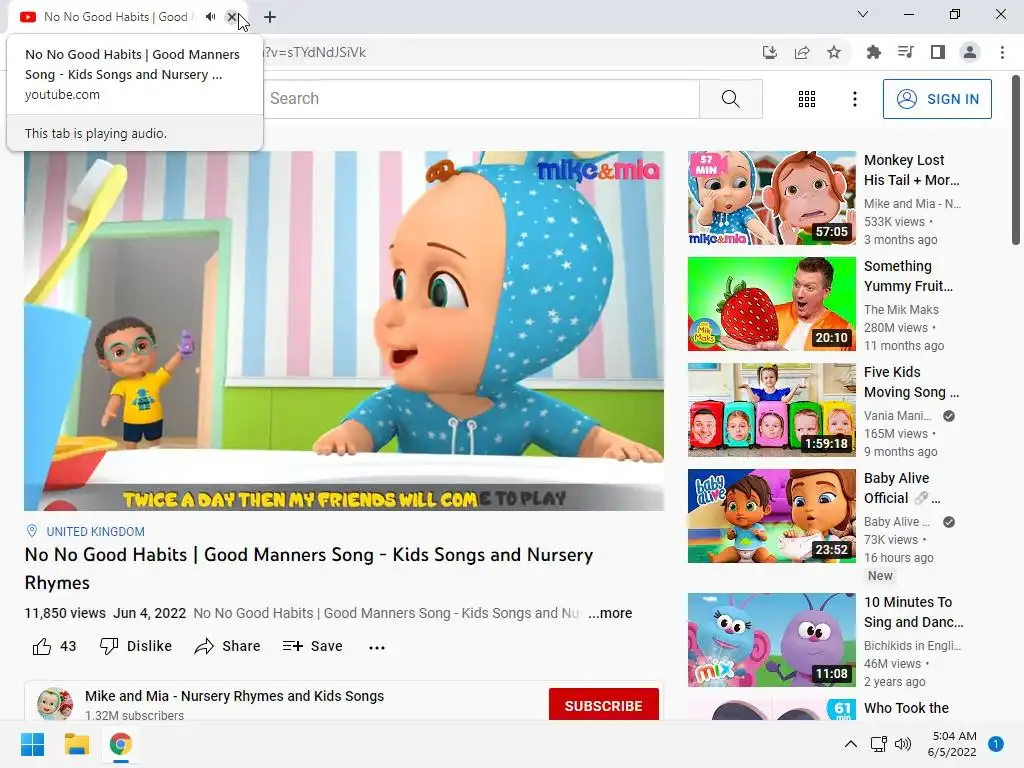
Task: Close the No No Good Habits tab
Action: pyautogui.click(x=232, y=17)
